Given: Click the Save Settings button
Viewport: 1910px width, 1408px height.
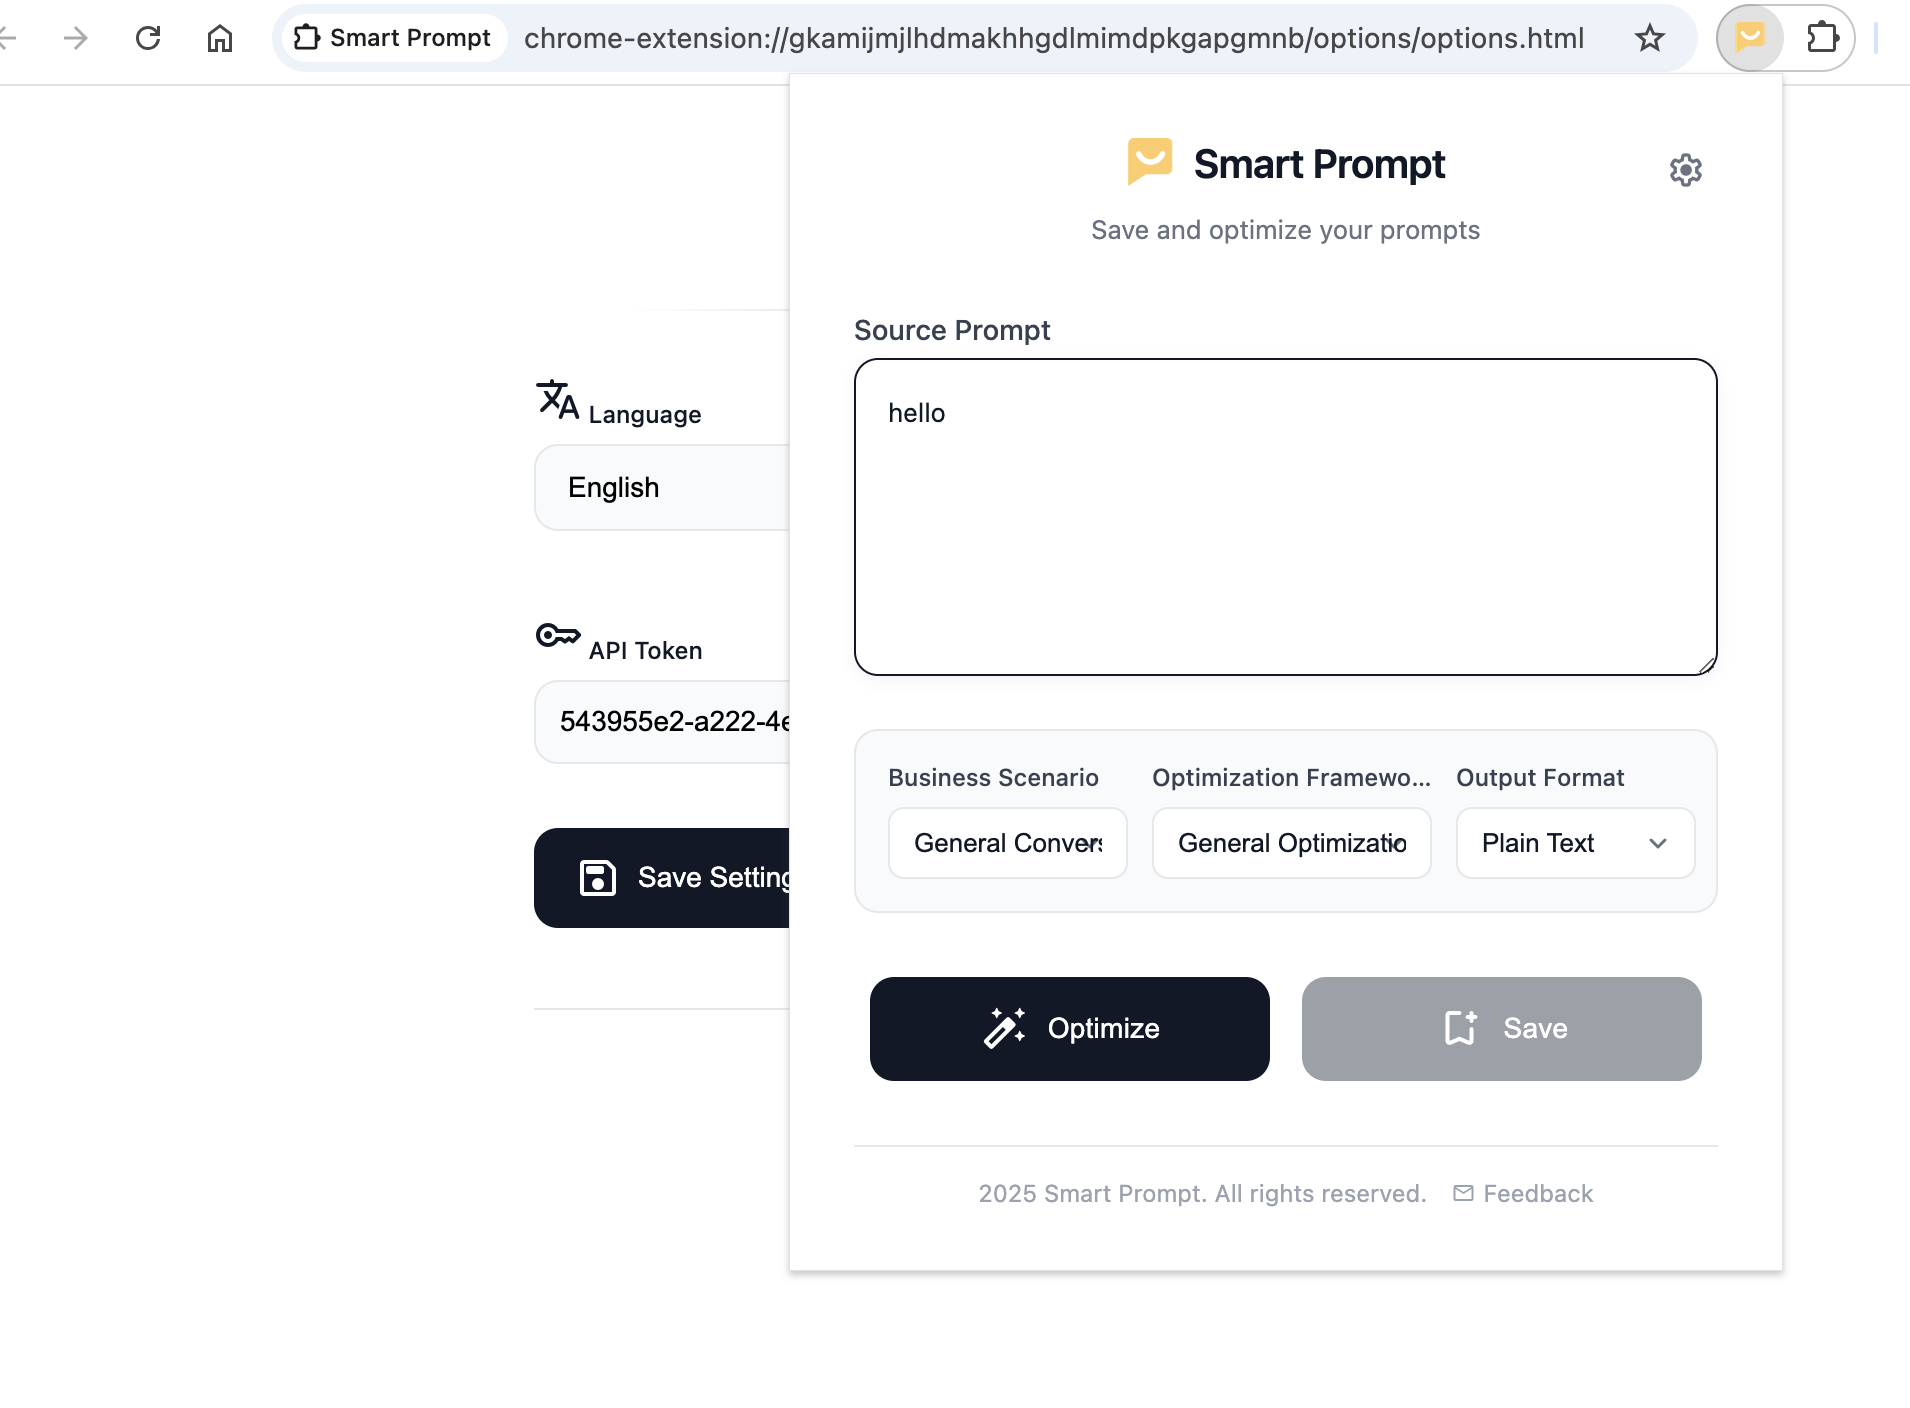Looking at the screenshot, I should click(x=662, y=878).
